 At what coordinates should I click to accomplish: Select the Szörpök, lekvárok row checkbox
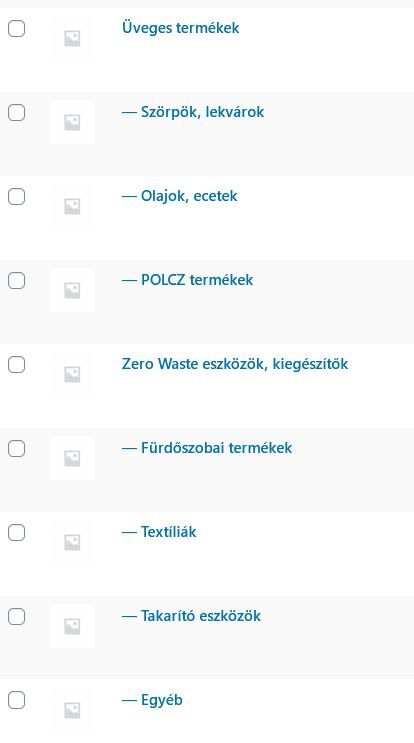point(17,113)
